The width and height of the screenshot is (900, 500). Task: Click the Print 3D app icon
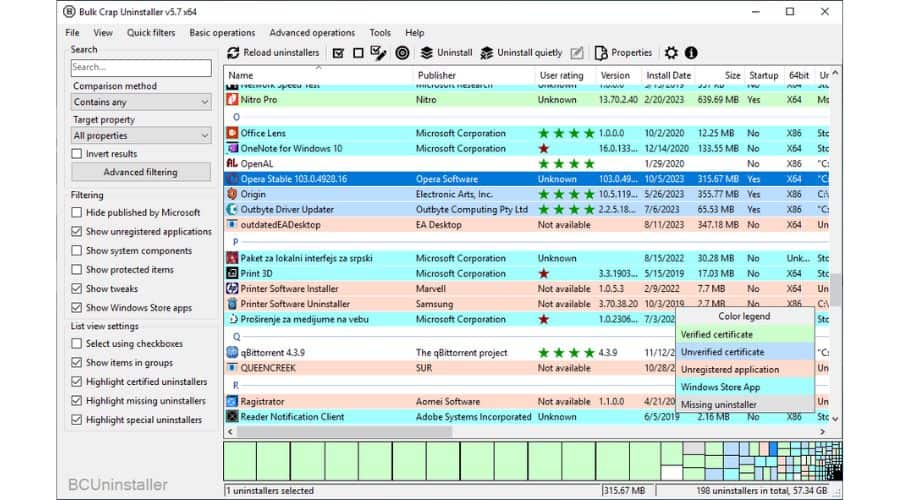(x=232, y=273)
